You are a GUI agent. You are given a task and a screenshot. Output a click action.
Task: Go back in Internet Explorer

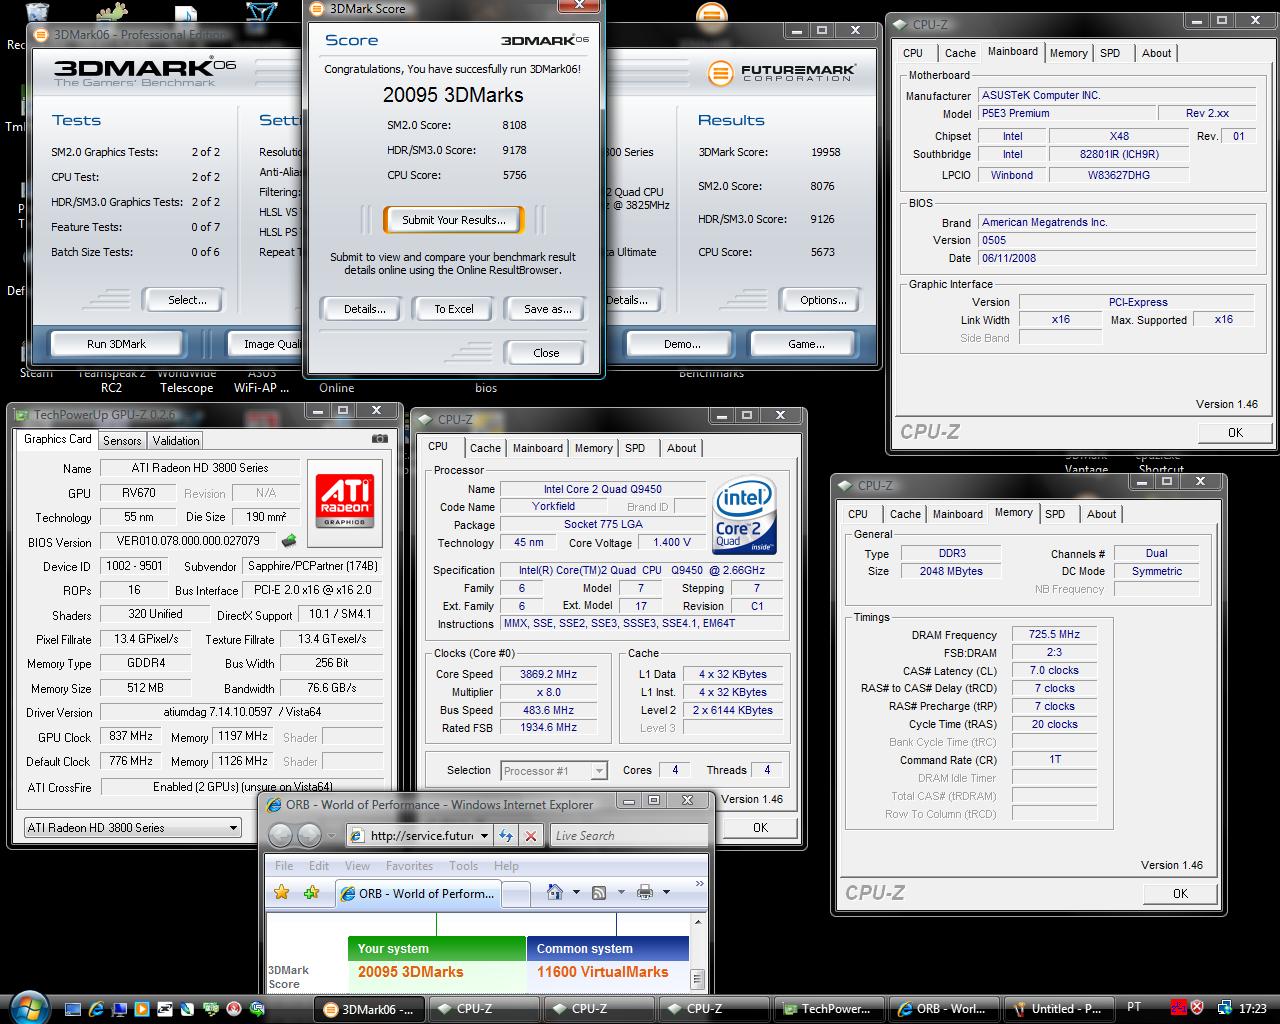point(281,835)
